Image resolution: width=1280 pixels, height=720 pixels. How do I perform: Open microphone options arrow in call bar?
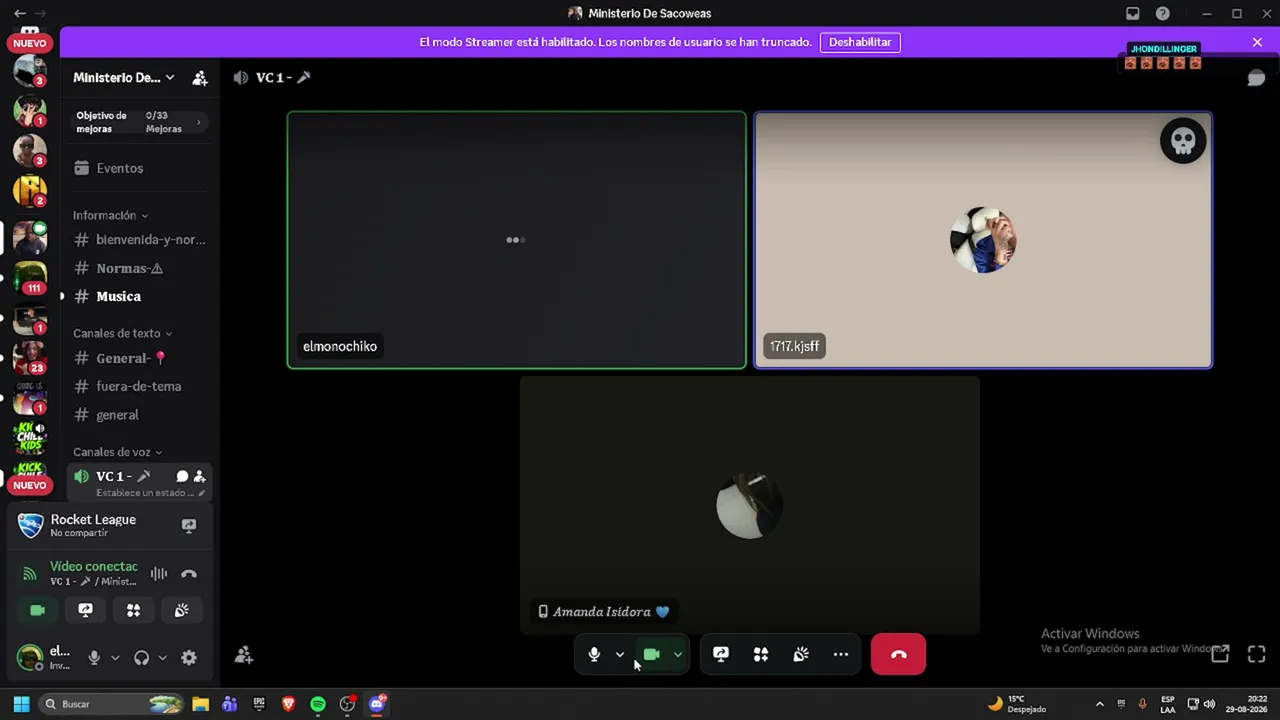pyautogui.click(x=620, y=654)
